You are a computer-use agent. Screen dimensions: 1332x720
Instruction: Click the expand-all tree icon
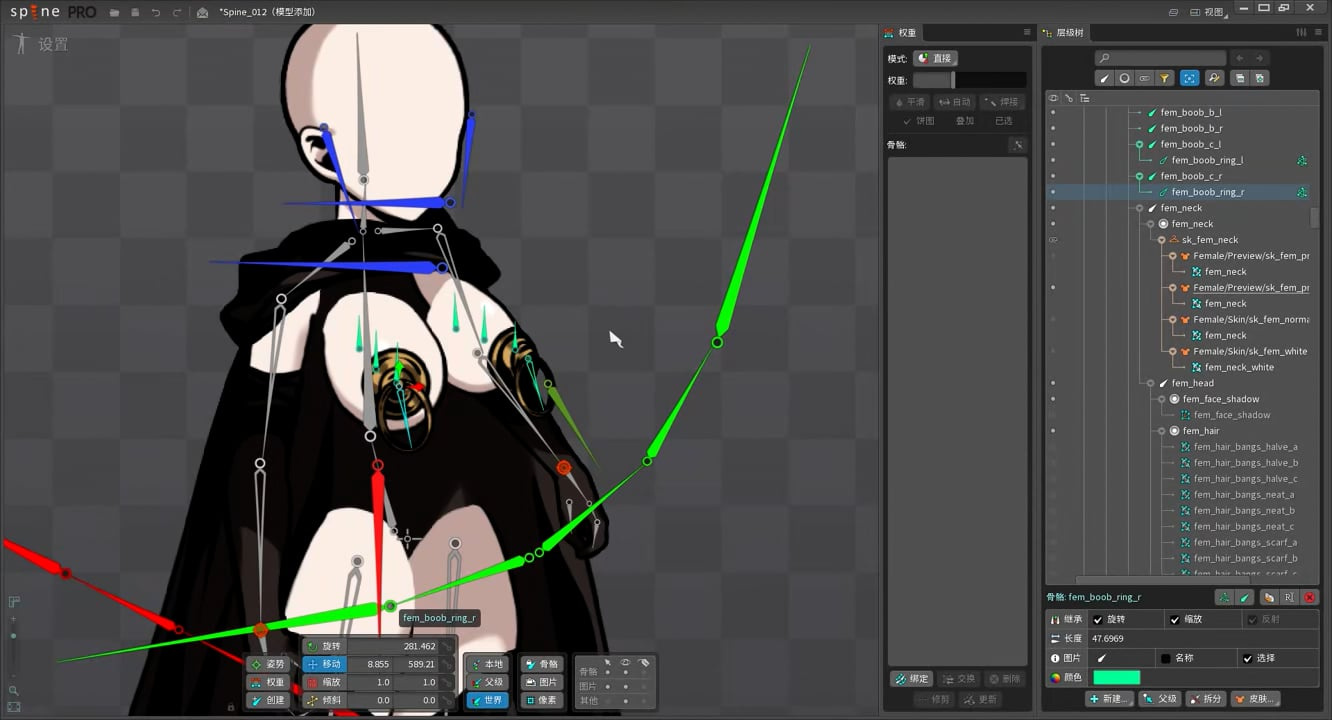click(x=1260, y=78)
